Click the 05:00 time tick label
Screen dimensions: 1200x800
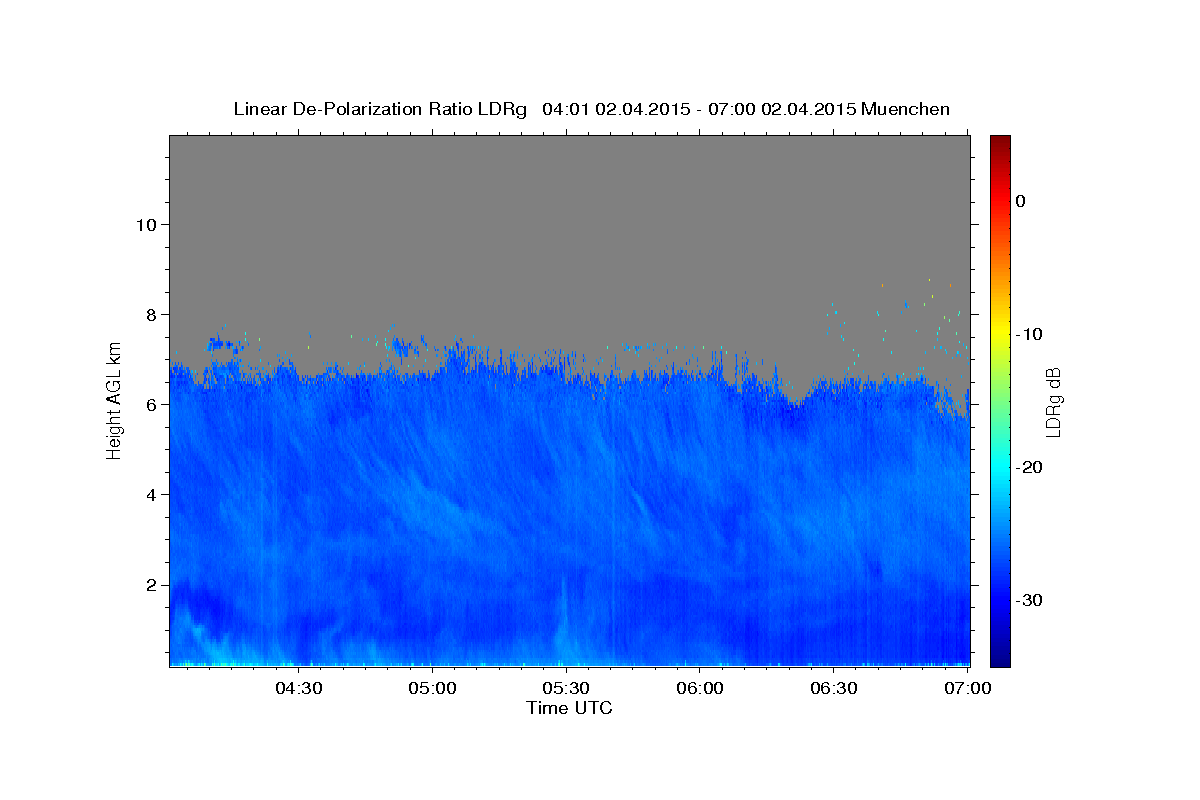pyautogui.click(x=432, y=688)
